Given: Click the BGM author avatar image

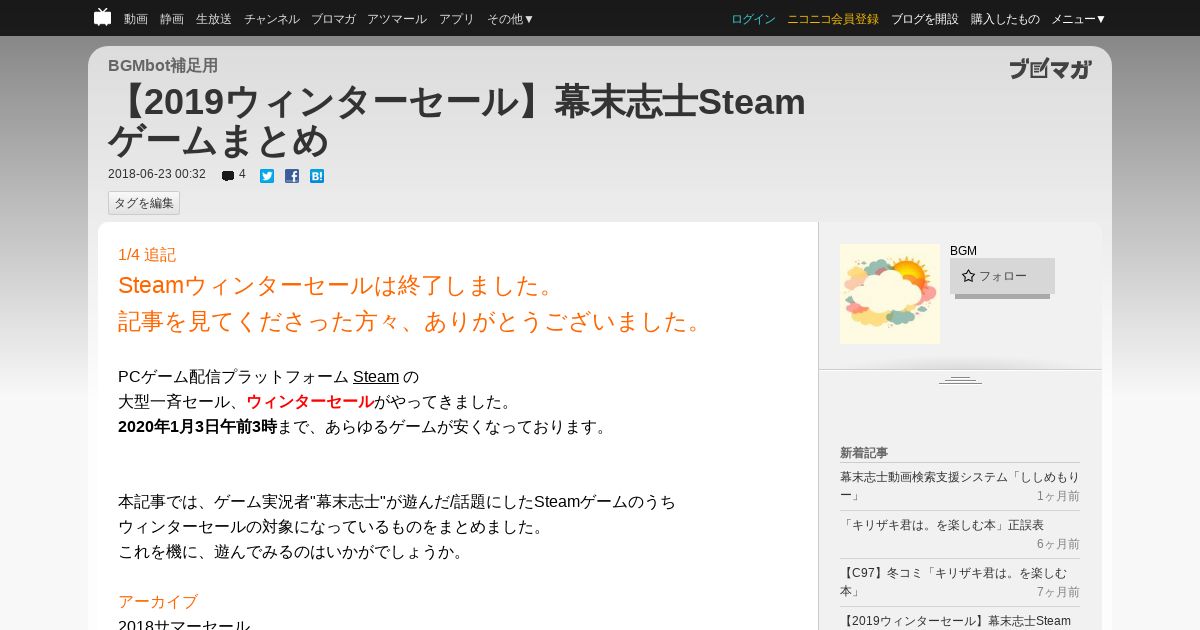Looking at the screenshot, I should (x=890, y=294).
